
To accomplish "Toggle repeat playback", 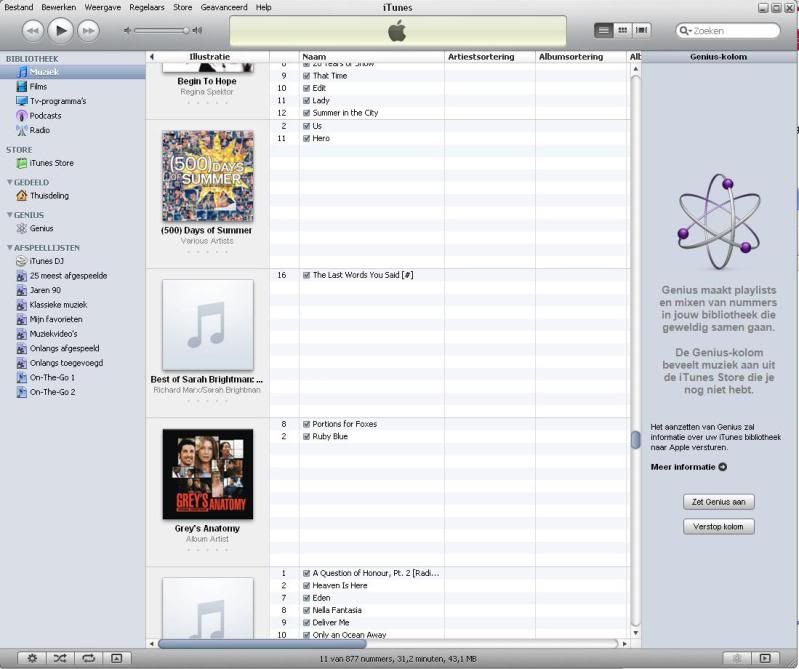I will 88,658.
